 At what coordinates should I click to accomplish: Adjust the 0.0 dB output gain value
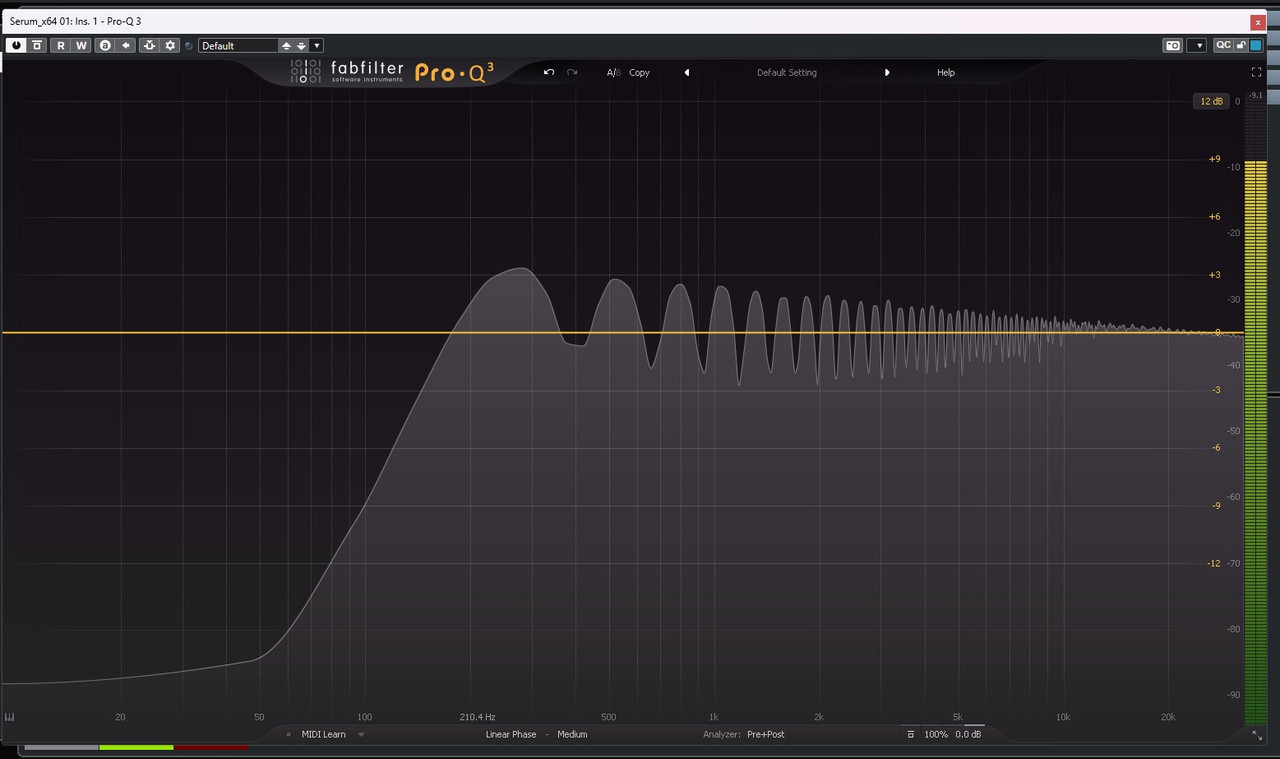coord(968,735)
